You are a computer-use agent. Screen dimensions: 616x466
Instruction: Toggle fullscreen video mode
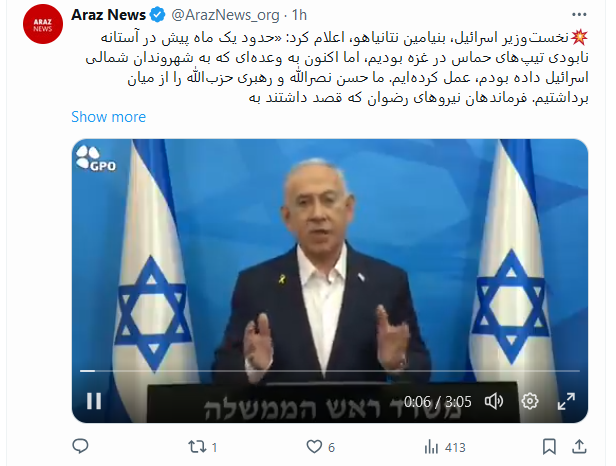(566, 401)
